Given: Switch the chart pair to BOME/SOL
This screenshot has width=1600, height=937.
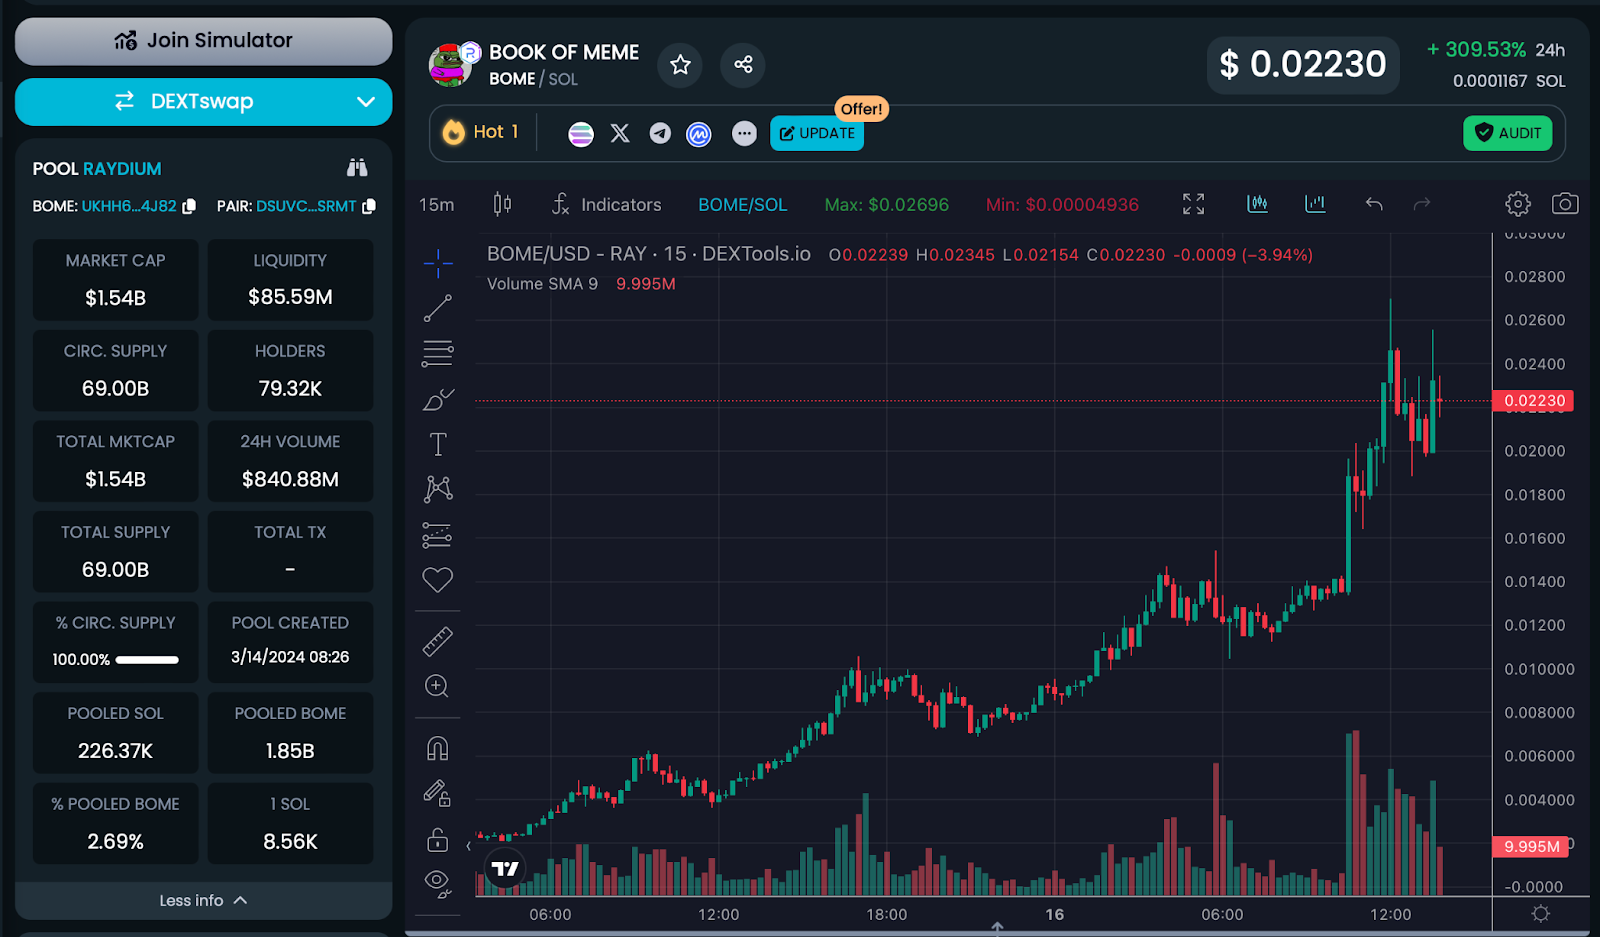Looking at the screenshot, I should 742,205.
